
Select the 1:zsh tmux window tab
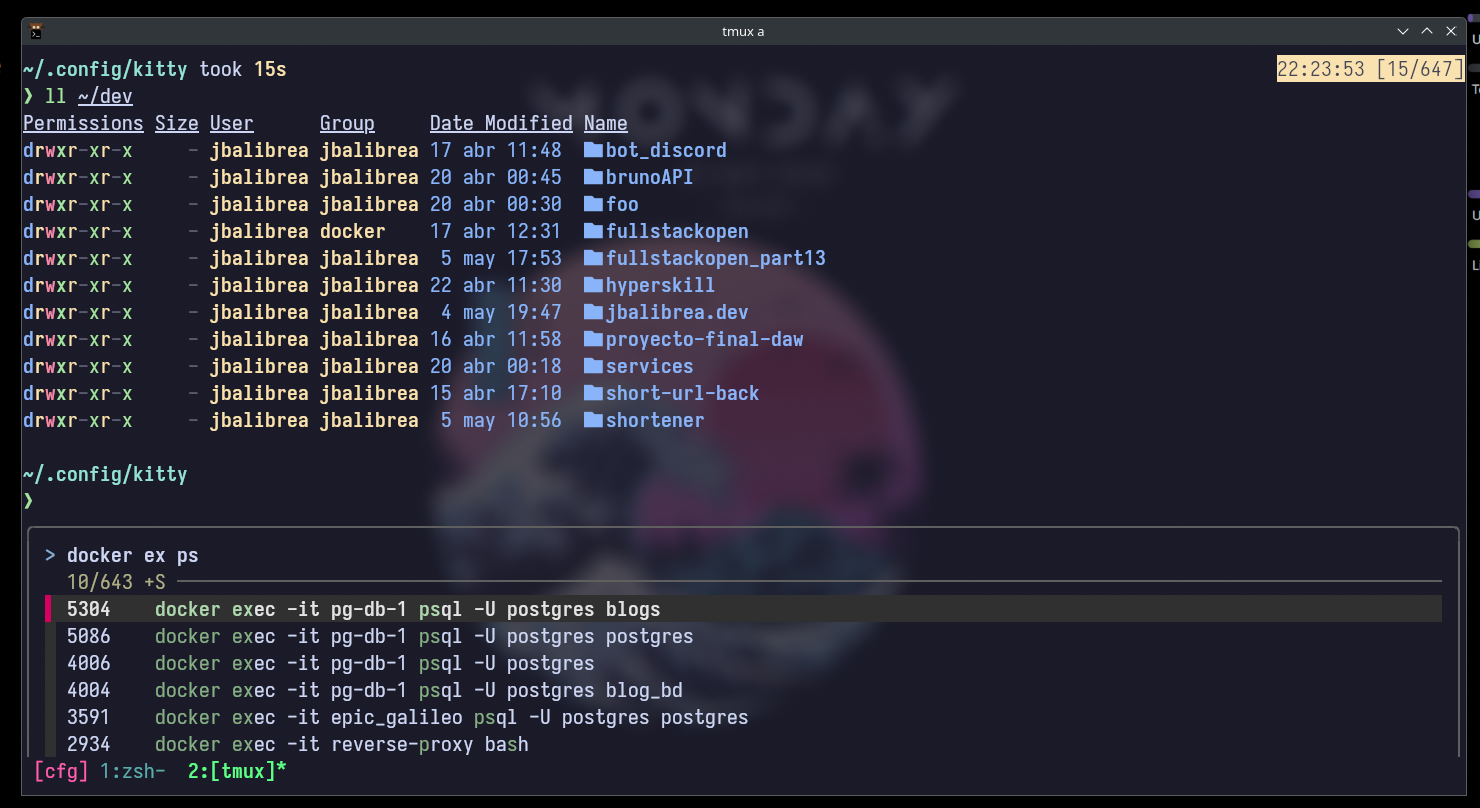click(133, 771)
